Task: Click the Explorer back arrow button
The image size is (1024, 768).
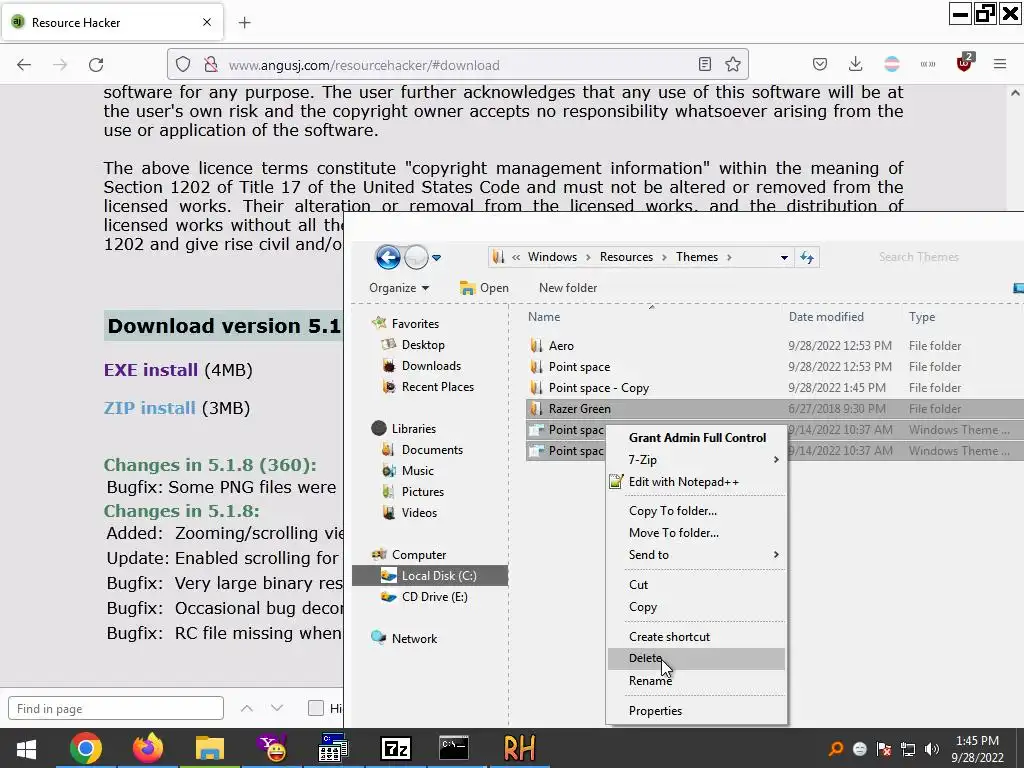Action: pyautogui.click(x=388, y=257)
